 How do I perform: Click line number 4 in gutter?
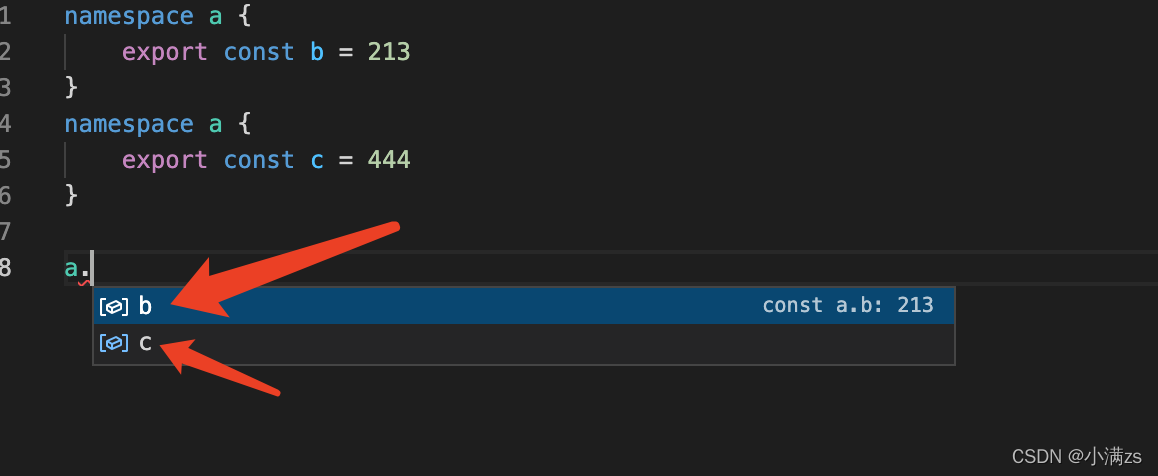click(5, 124)
